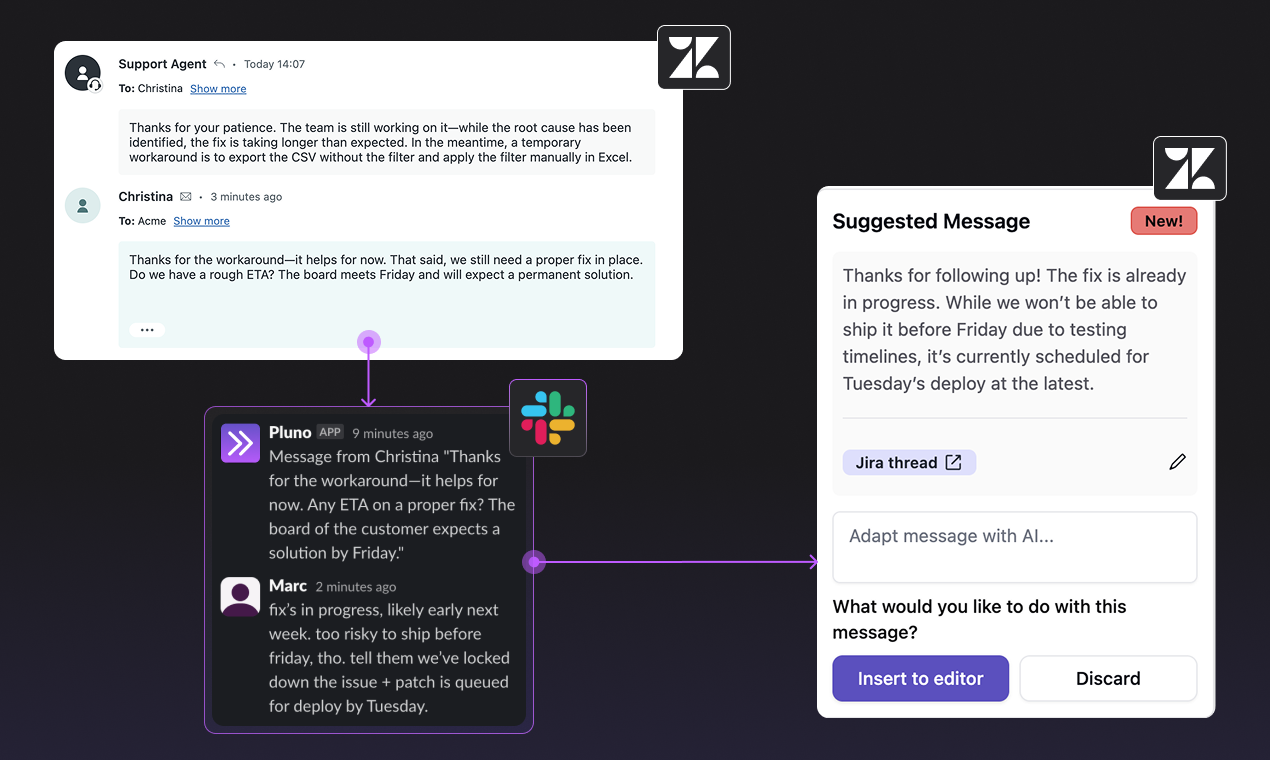Click Christina's avatar icon
The image size is (1270, 760).
point(83,205)
